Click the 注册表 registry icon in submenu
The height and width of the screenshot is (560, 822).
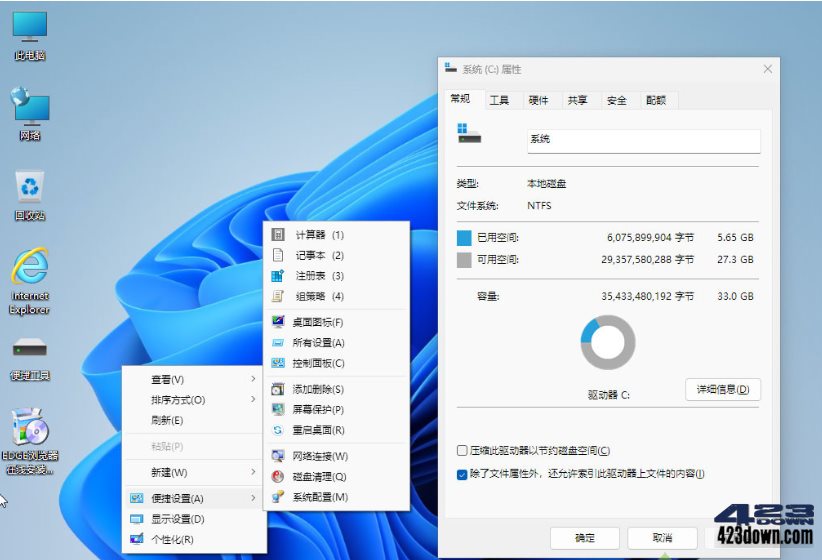tap(278, 275)
